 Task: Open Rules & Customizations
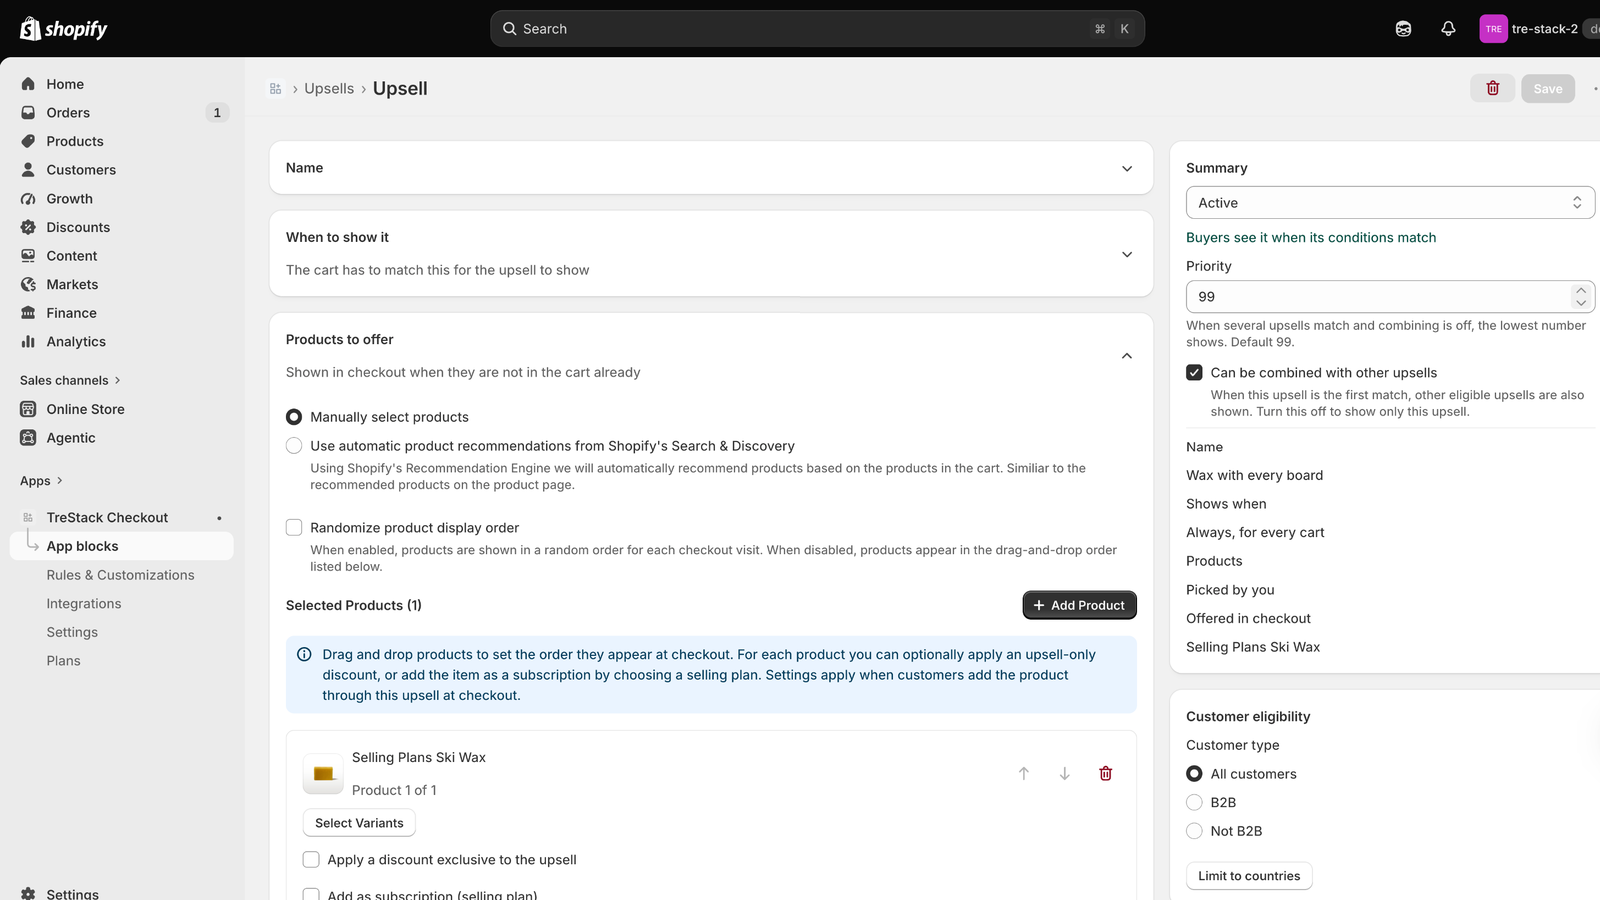(121, 575)
